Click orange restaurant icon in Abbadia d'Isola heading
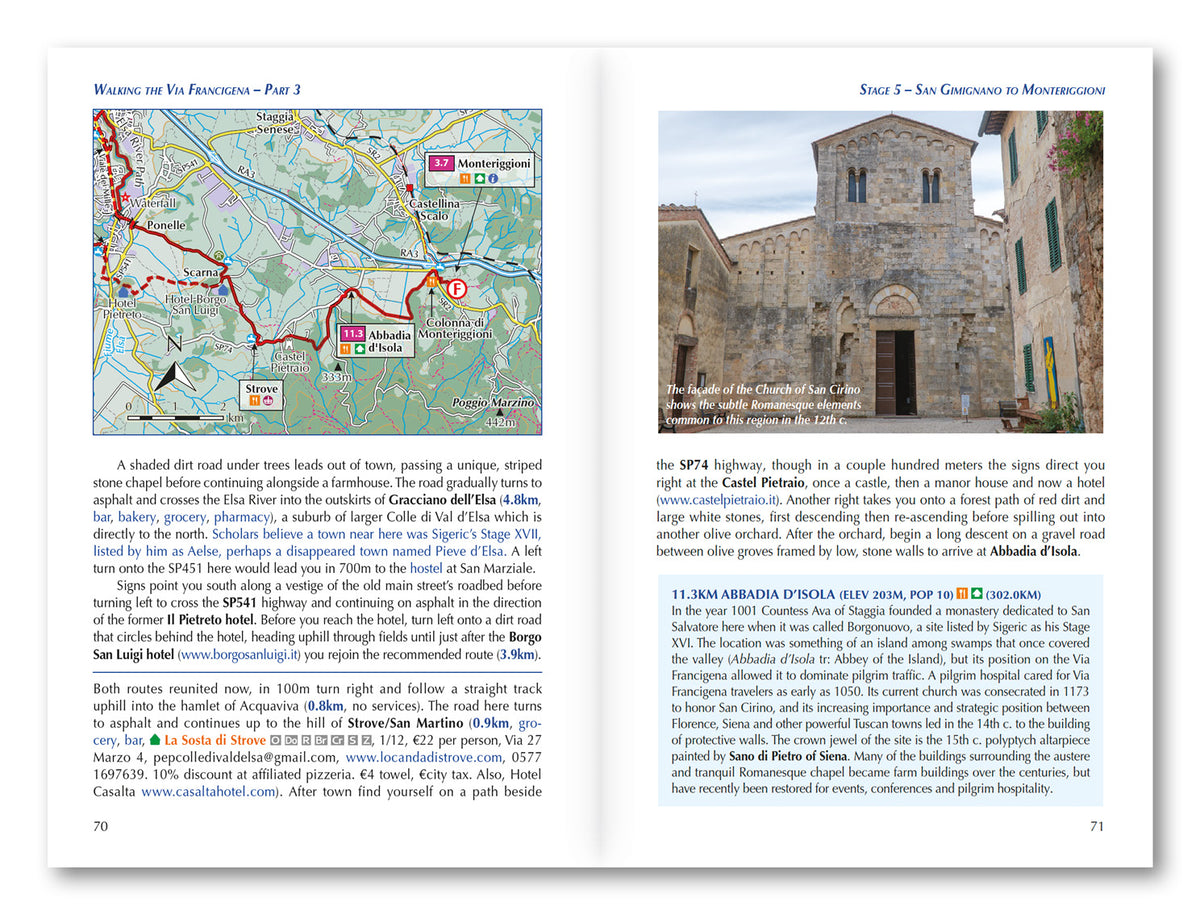The width and height of the screenshot is (1200, 915). coord(962,593)
